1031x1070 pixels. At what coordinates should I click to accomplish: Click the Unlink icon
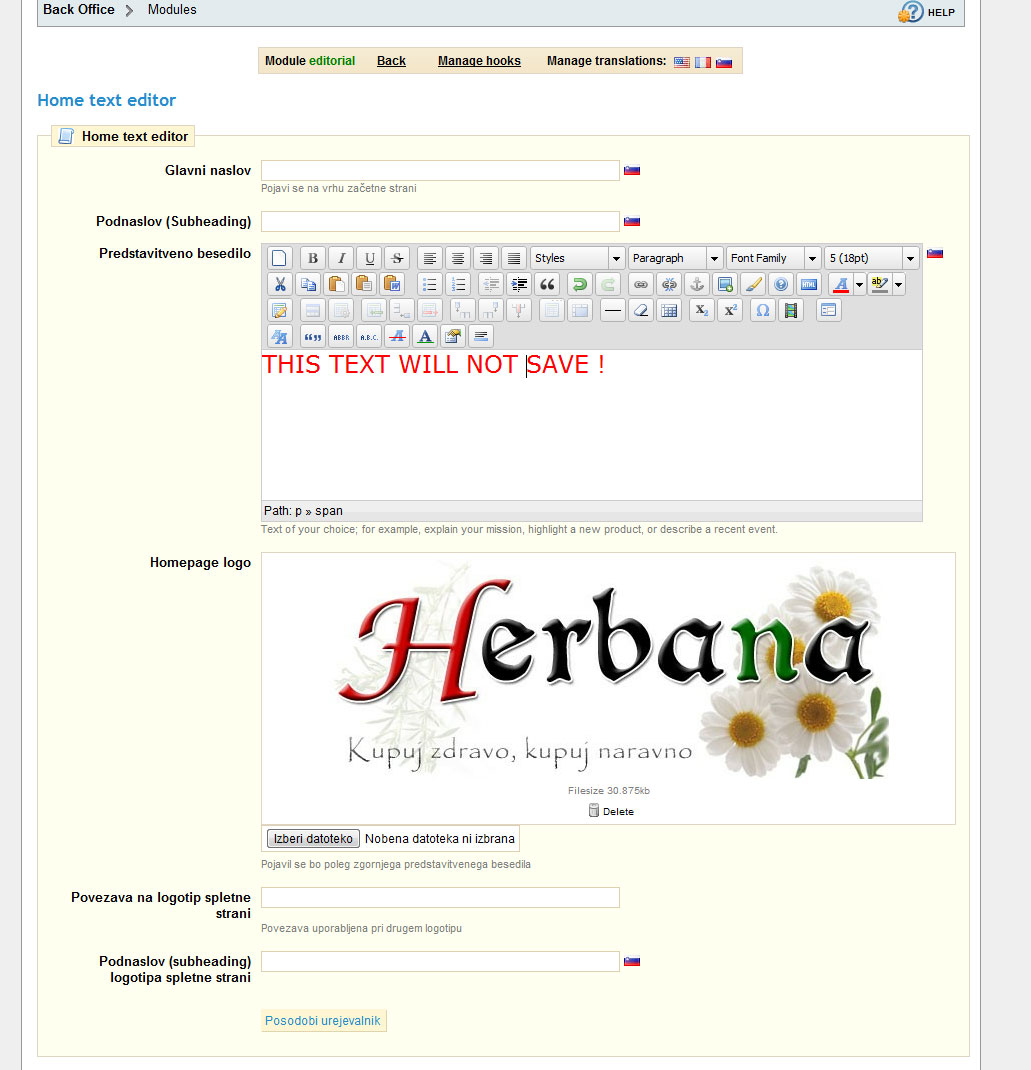(x=669, y=284)
